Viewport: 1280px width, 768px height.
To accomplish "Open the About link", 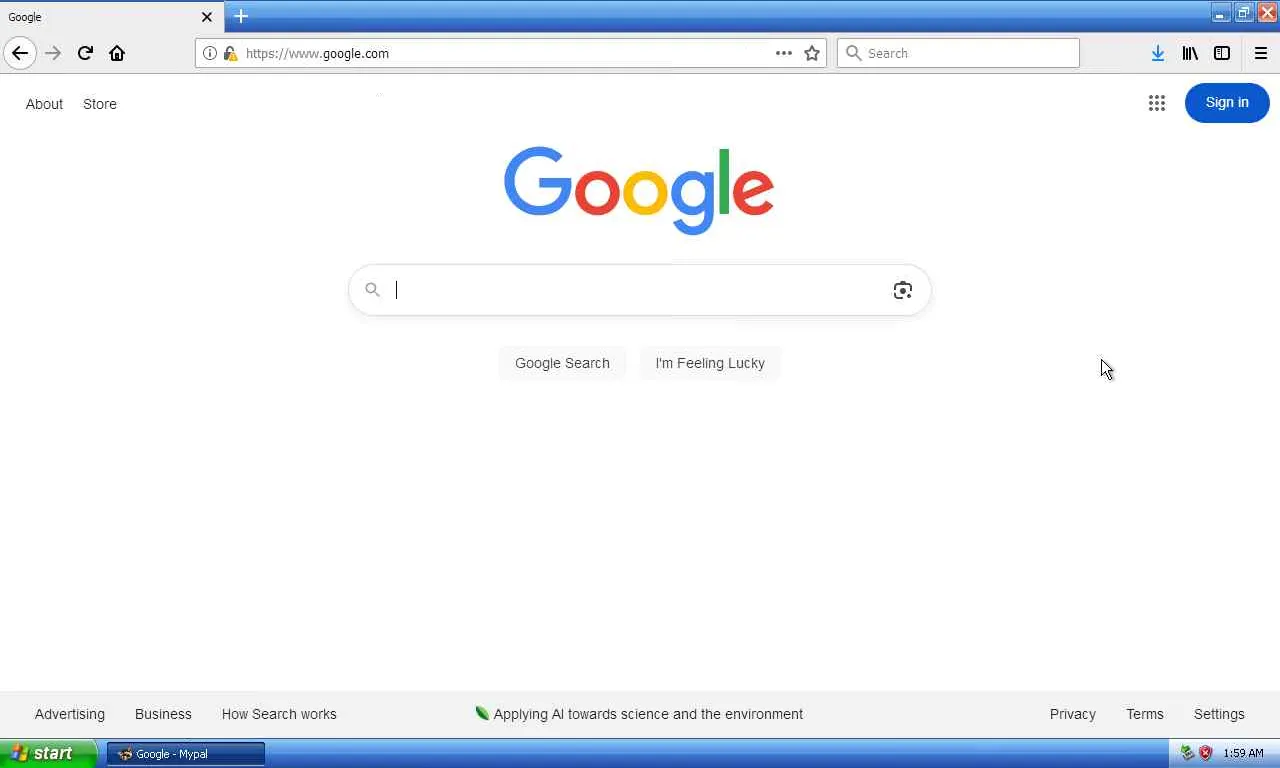I will [x=44, y=104].
